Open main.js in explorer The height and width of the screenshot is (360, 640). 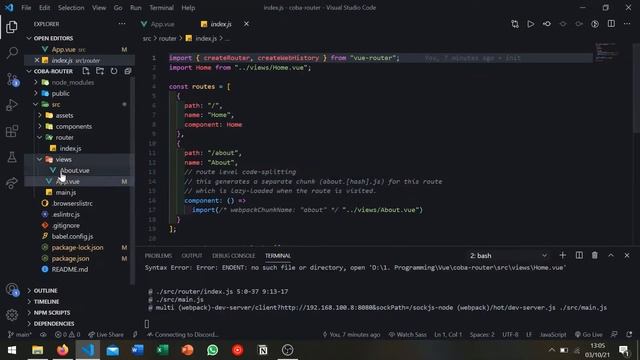tap(66, 192)
